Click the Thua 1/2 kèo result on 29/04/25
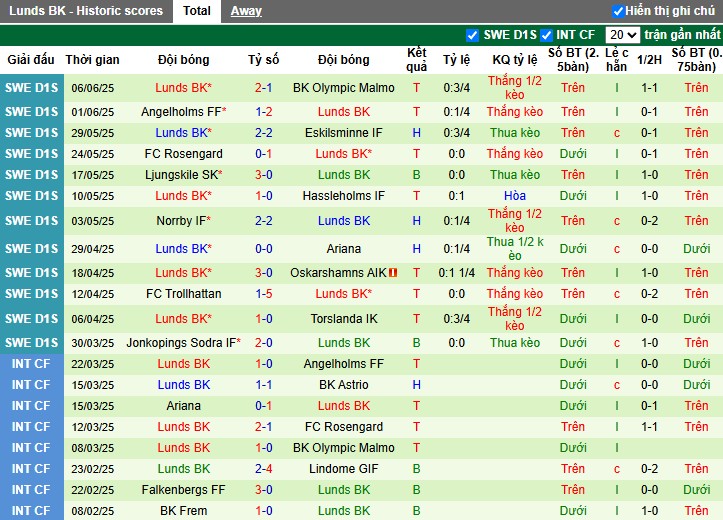Viewport: 723px width, 520px height. [x=515, y=249]
